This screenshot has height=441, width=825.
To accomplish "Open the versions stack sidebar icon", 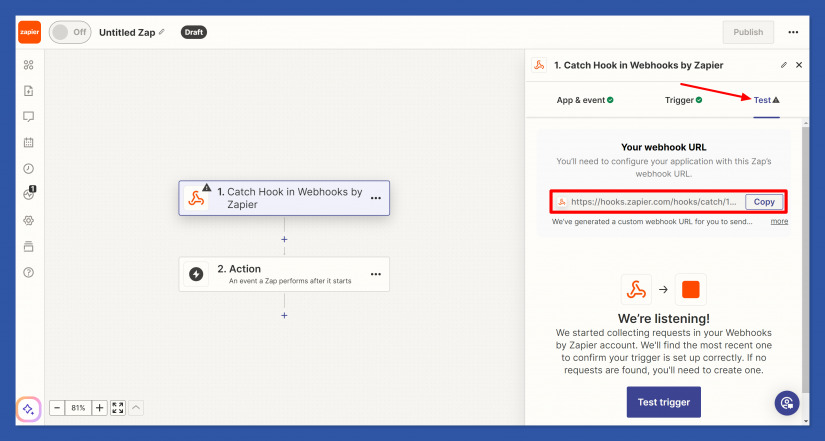I will [29, 246].
